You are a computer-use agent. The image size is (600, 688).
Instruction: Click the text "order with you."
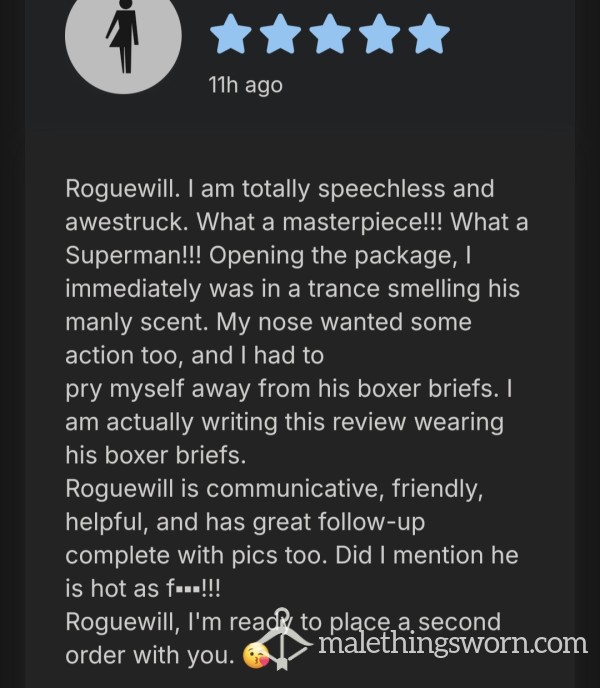coord(150,656)
